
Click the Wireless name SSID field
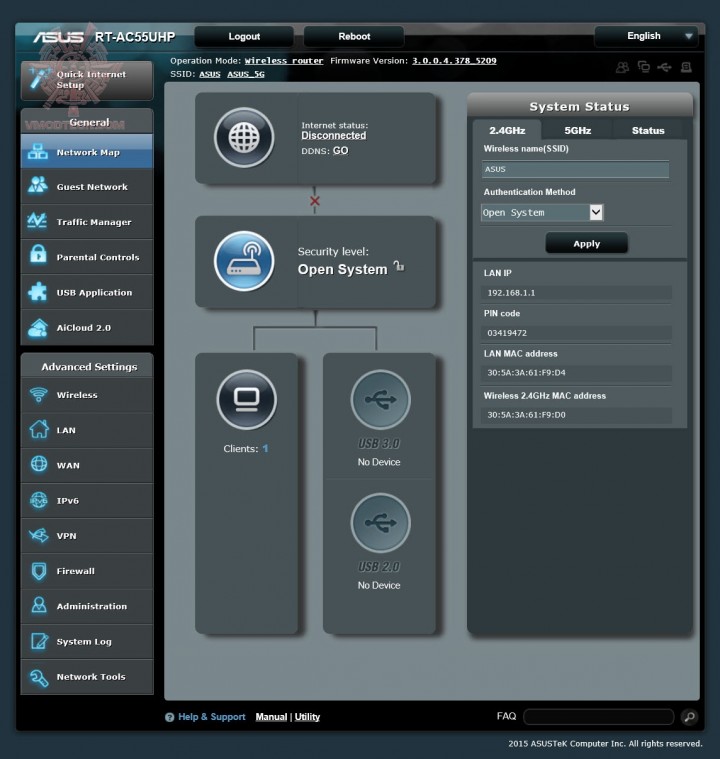coord(575,169)
